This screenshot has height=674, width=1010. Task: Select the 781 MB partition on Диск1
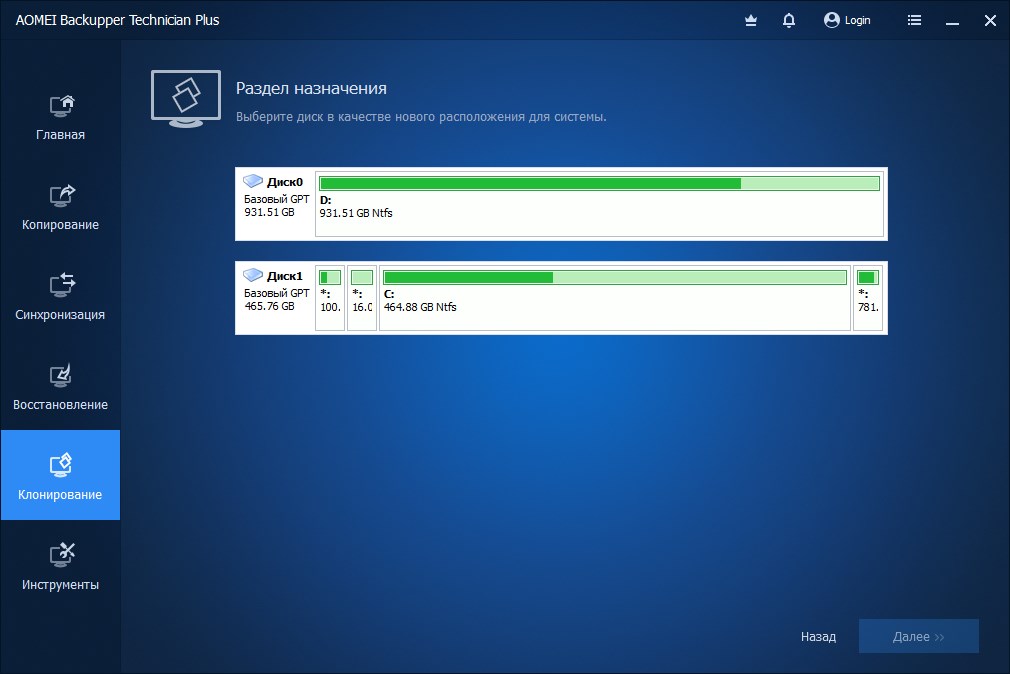point(868,298)
